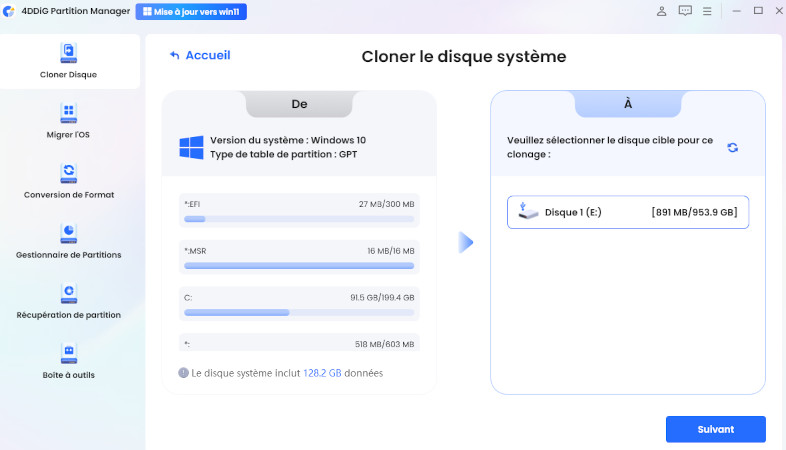786x450 pixels.
Task: Click the *:MSR partition usage bar
Action: tap(299, 266)
